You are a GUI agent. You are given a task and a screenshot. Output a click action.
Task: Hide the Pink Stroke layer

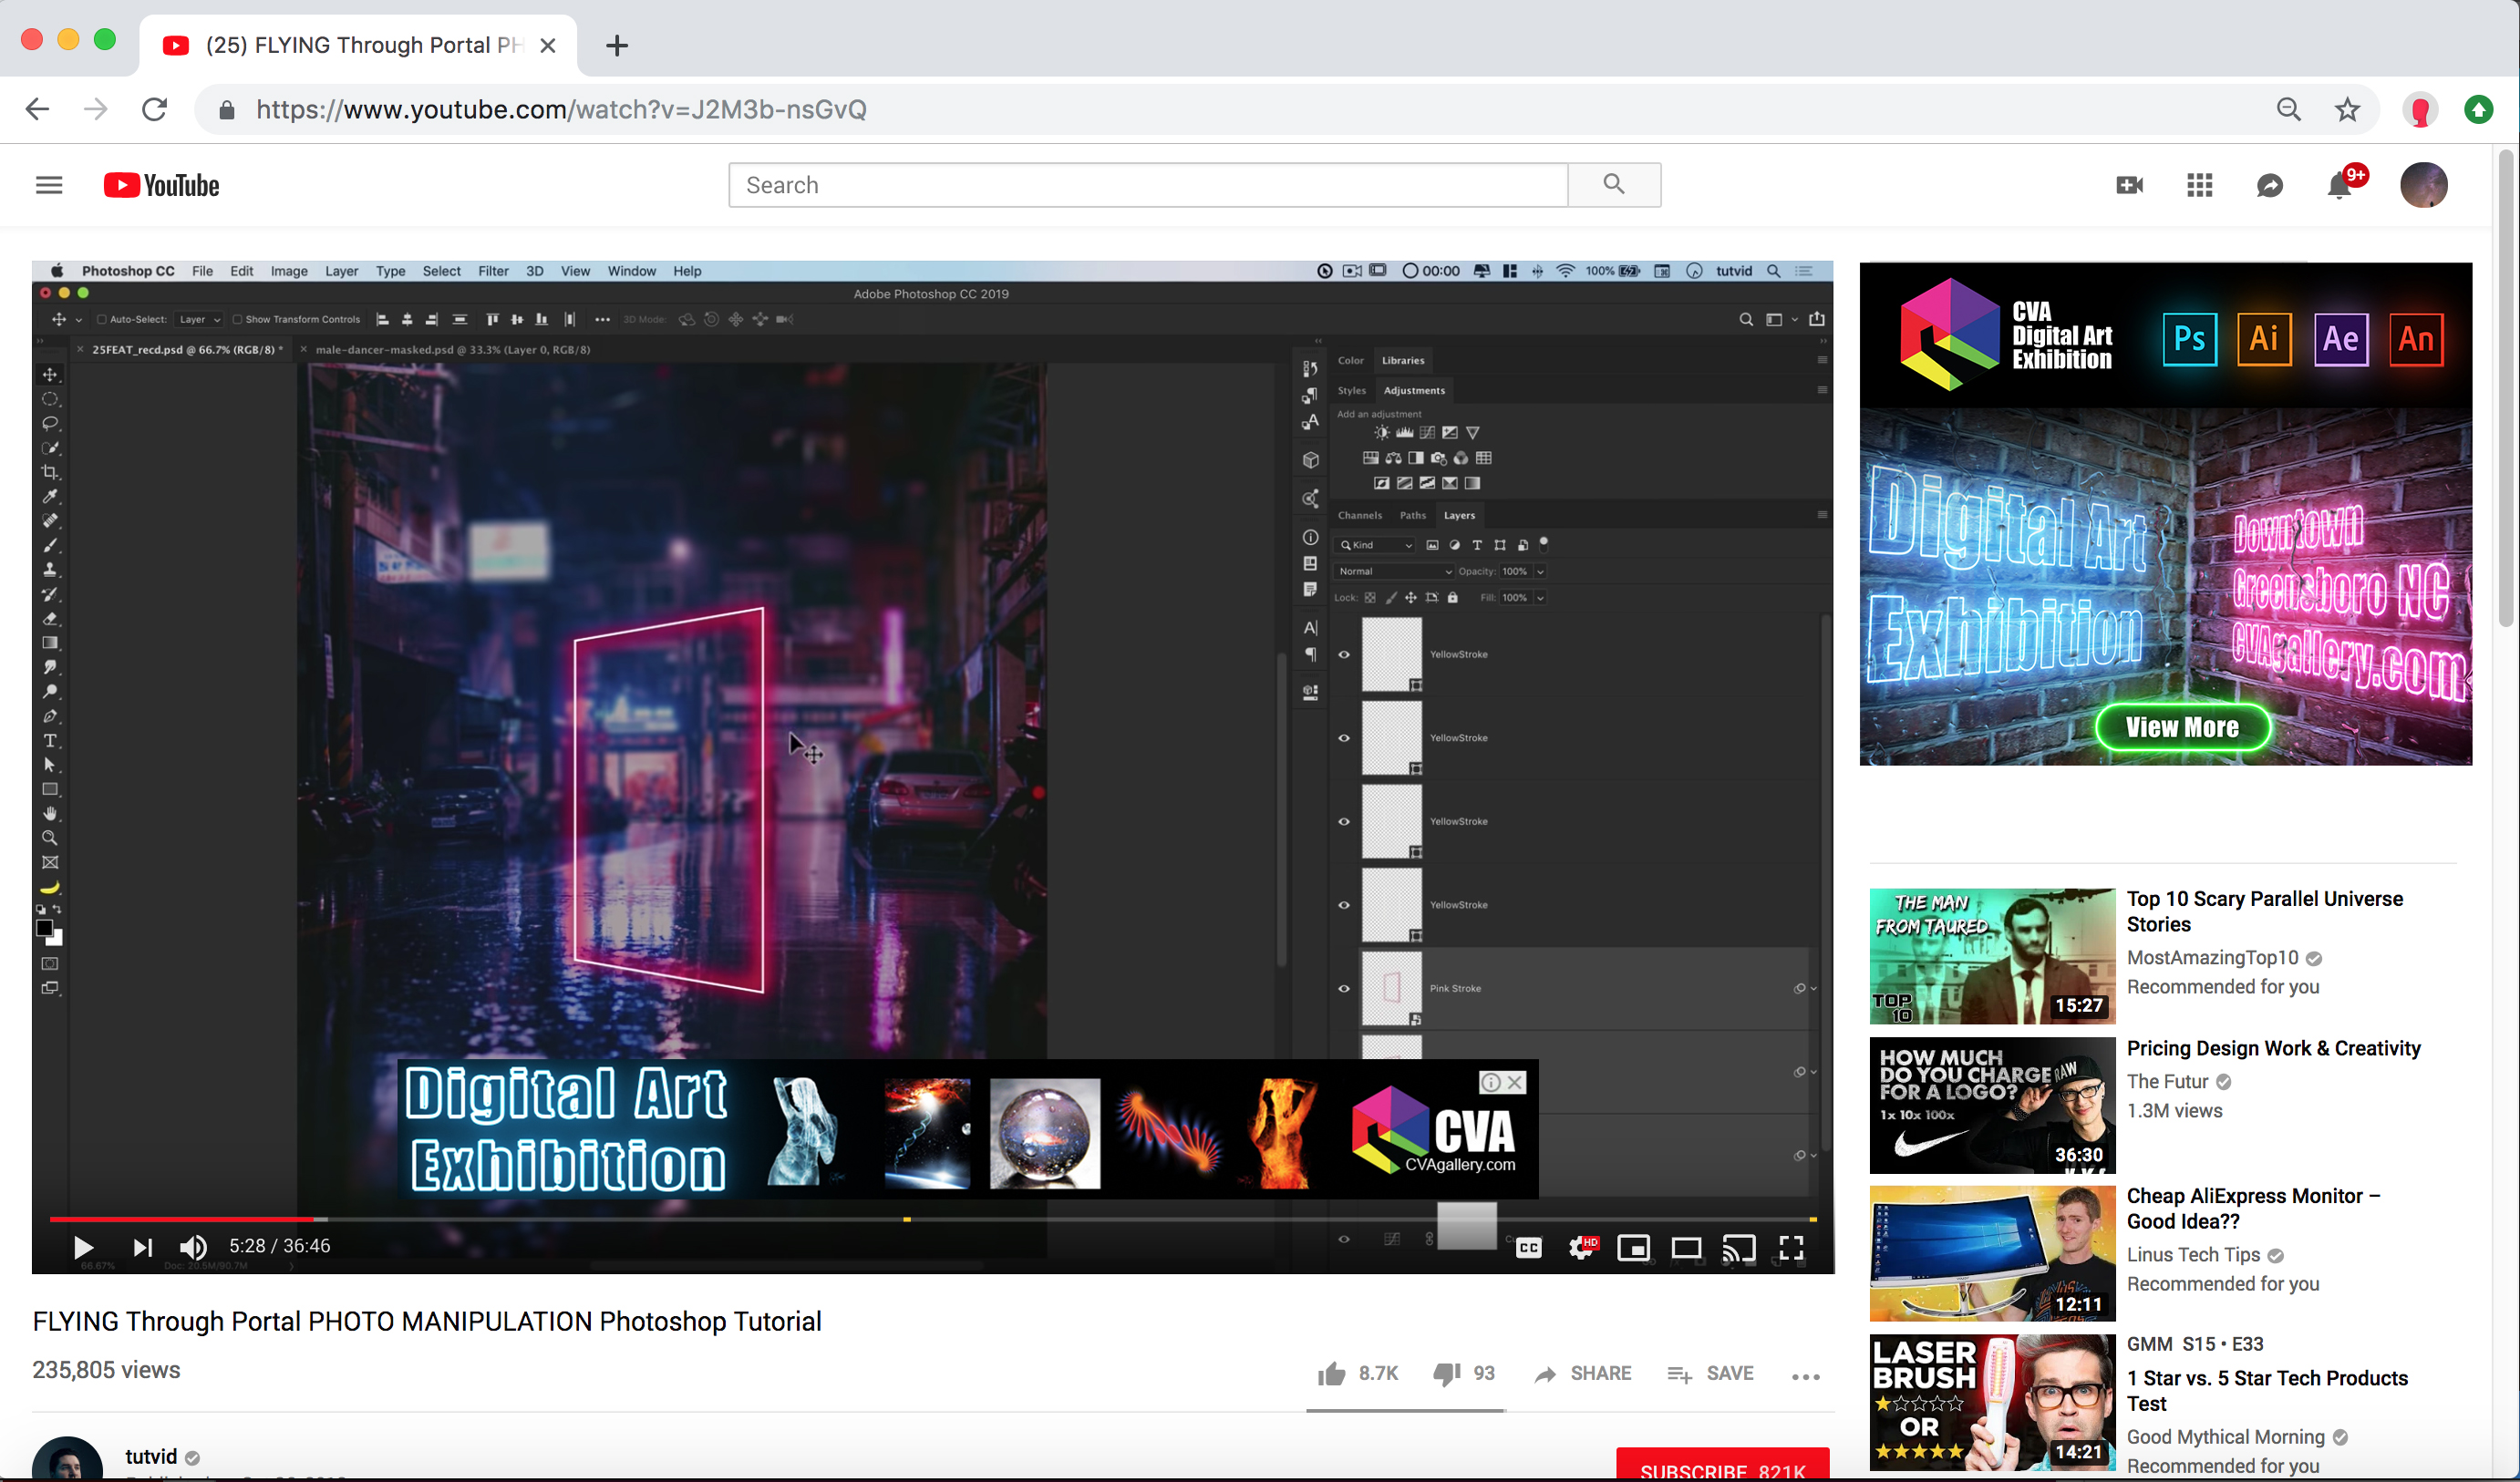click(1344, 989)
